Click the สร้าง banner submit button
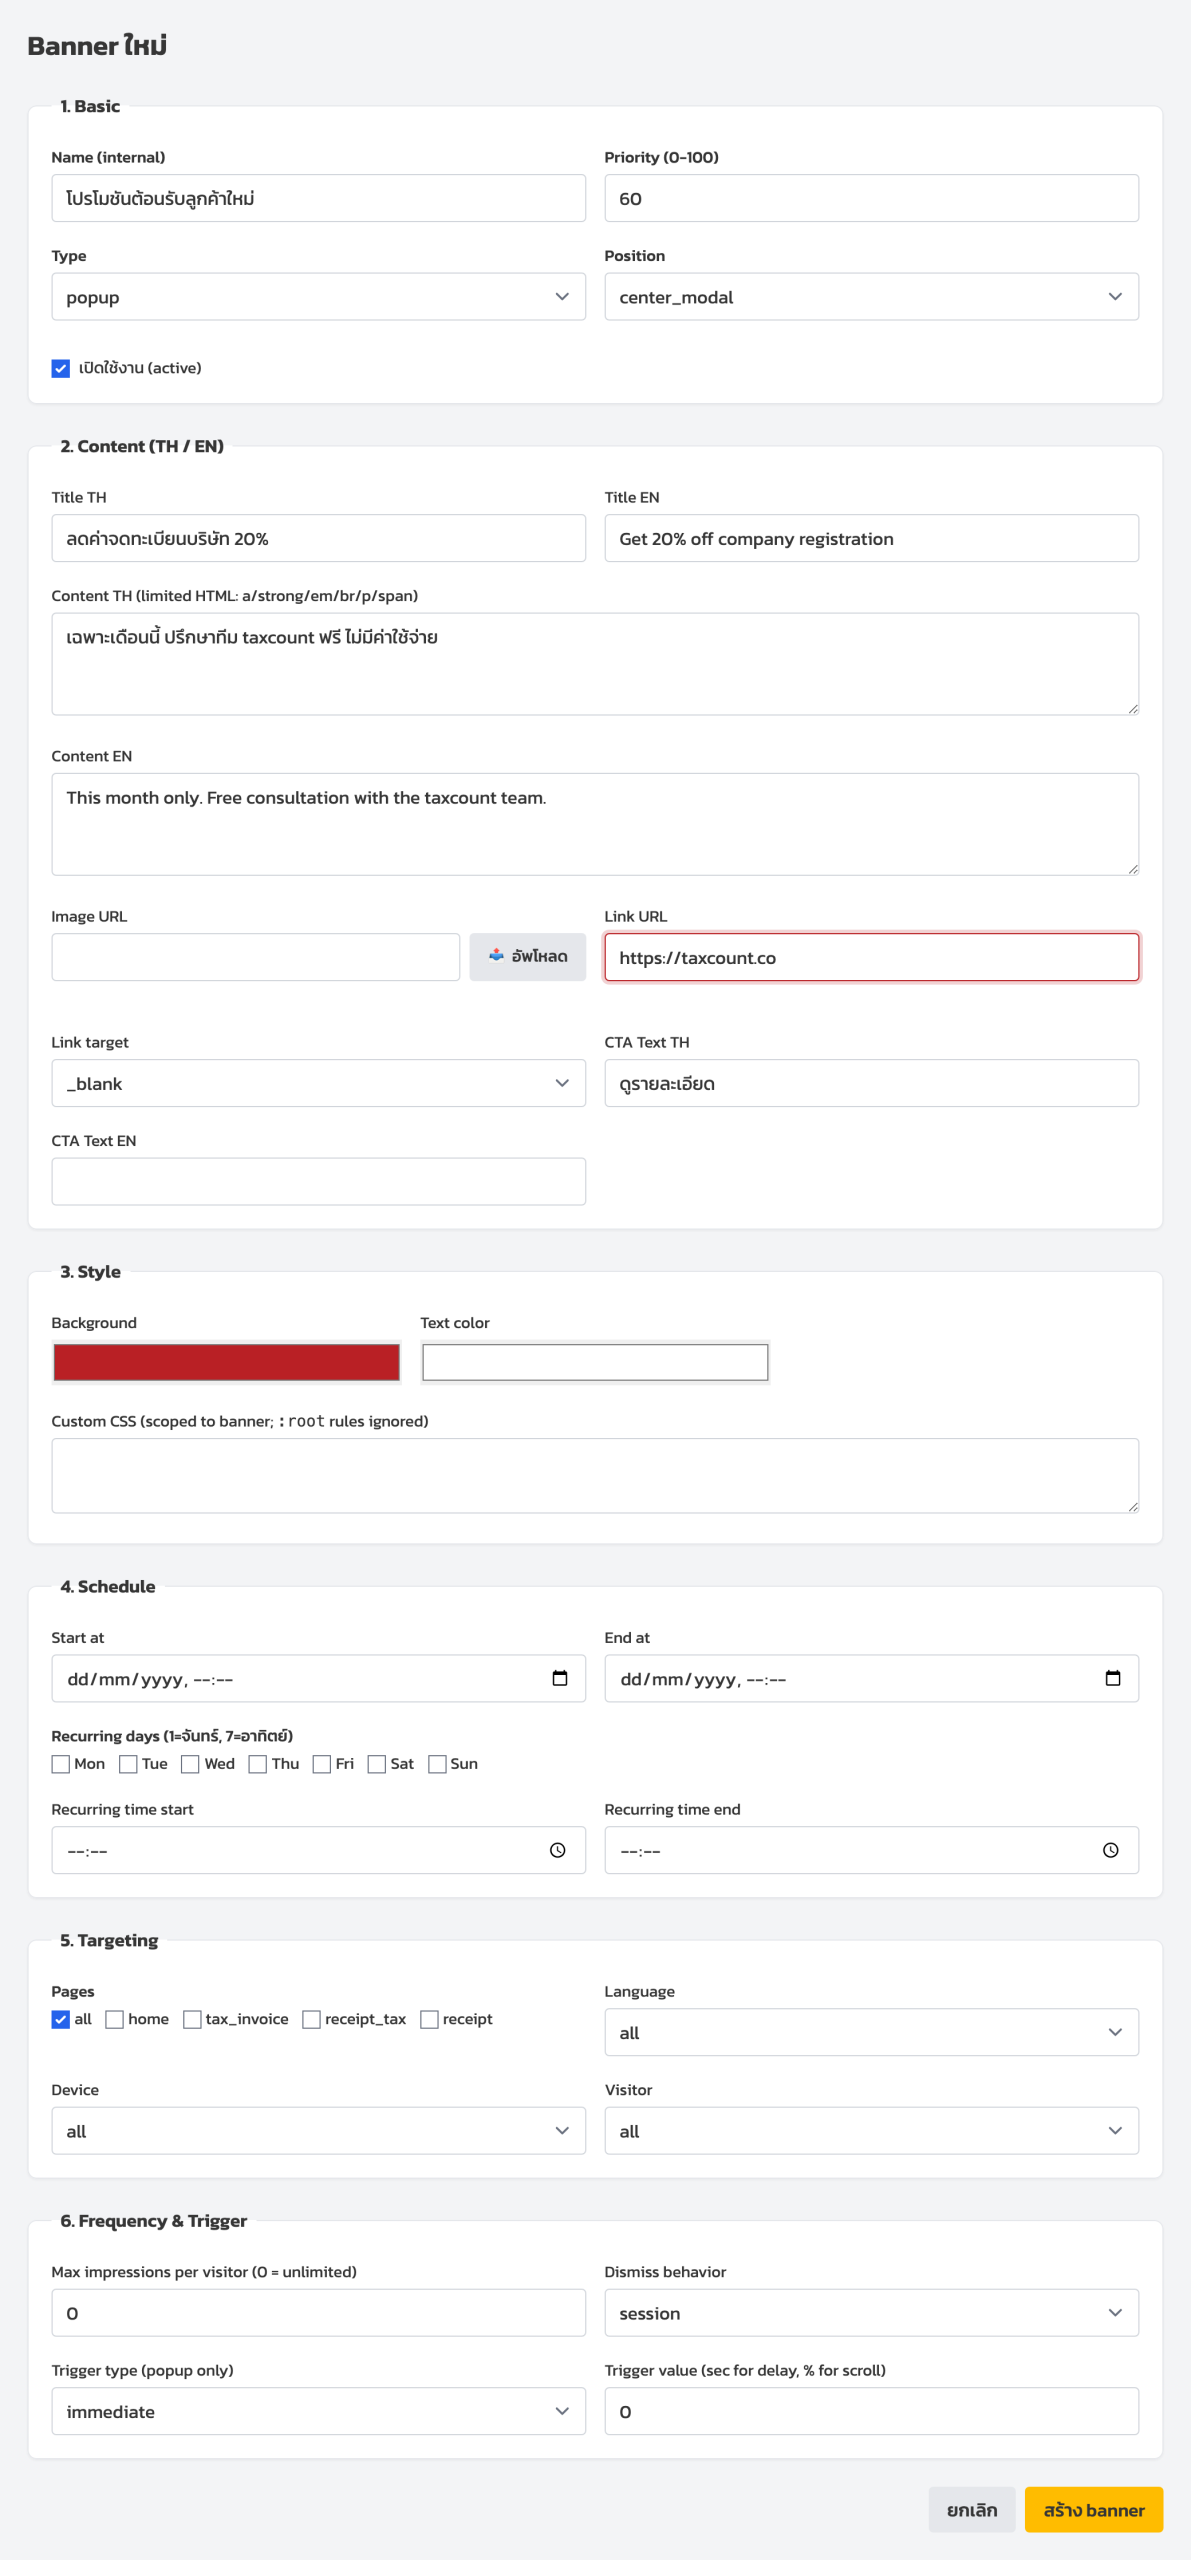1191x2560 pixels. pos(1094,2510)
